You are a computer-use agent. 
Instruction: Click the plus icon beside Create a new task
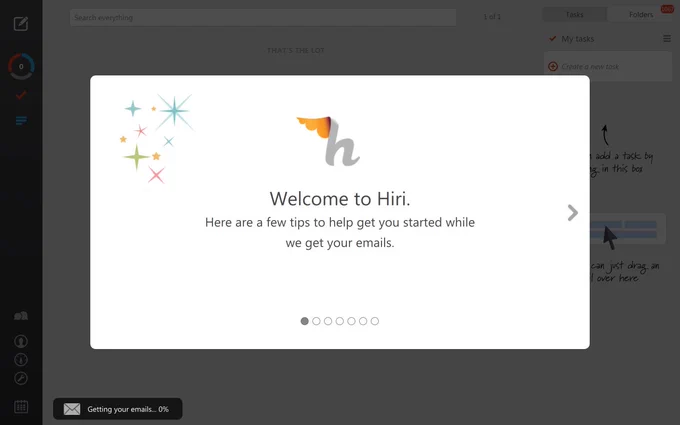(553, 66)
